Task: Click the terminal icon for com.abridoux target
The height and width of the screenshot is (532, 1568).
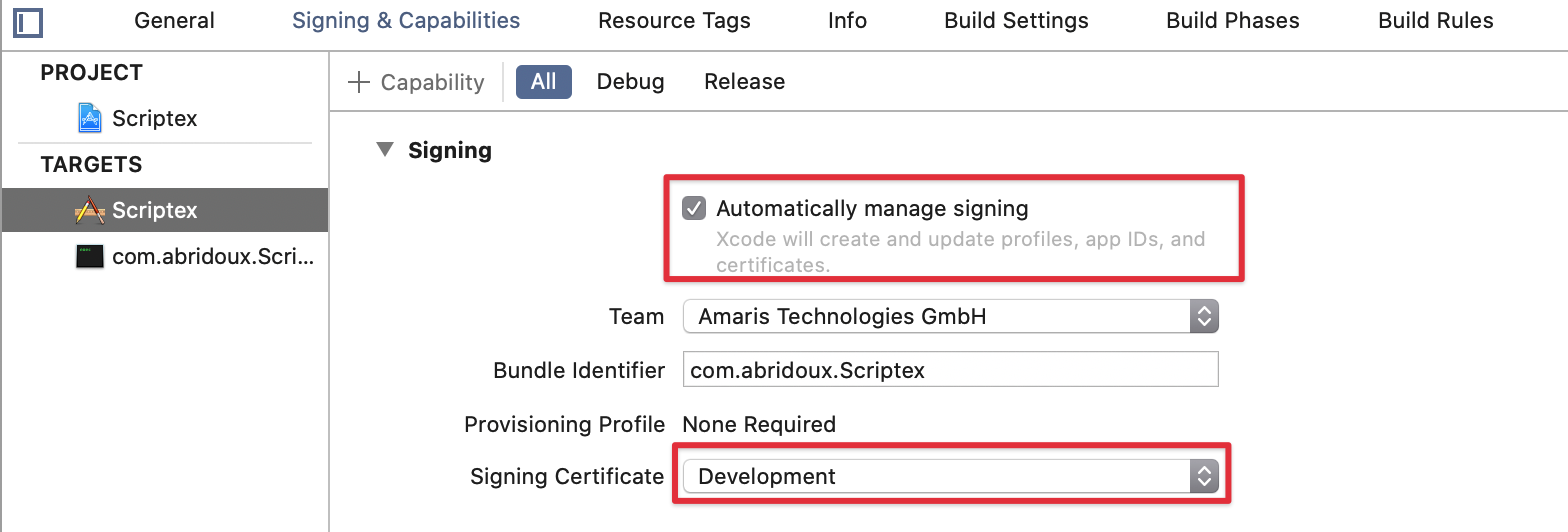Action: point(90,257)
